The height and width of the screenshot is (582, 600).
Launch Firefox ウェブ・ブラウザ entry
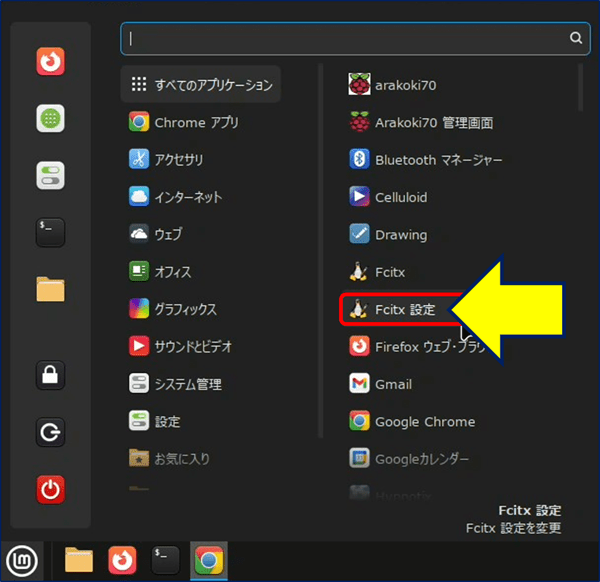(x=417, y=346)
